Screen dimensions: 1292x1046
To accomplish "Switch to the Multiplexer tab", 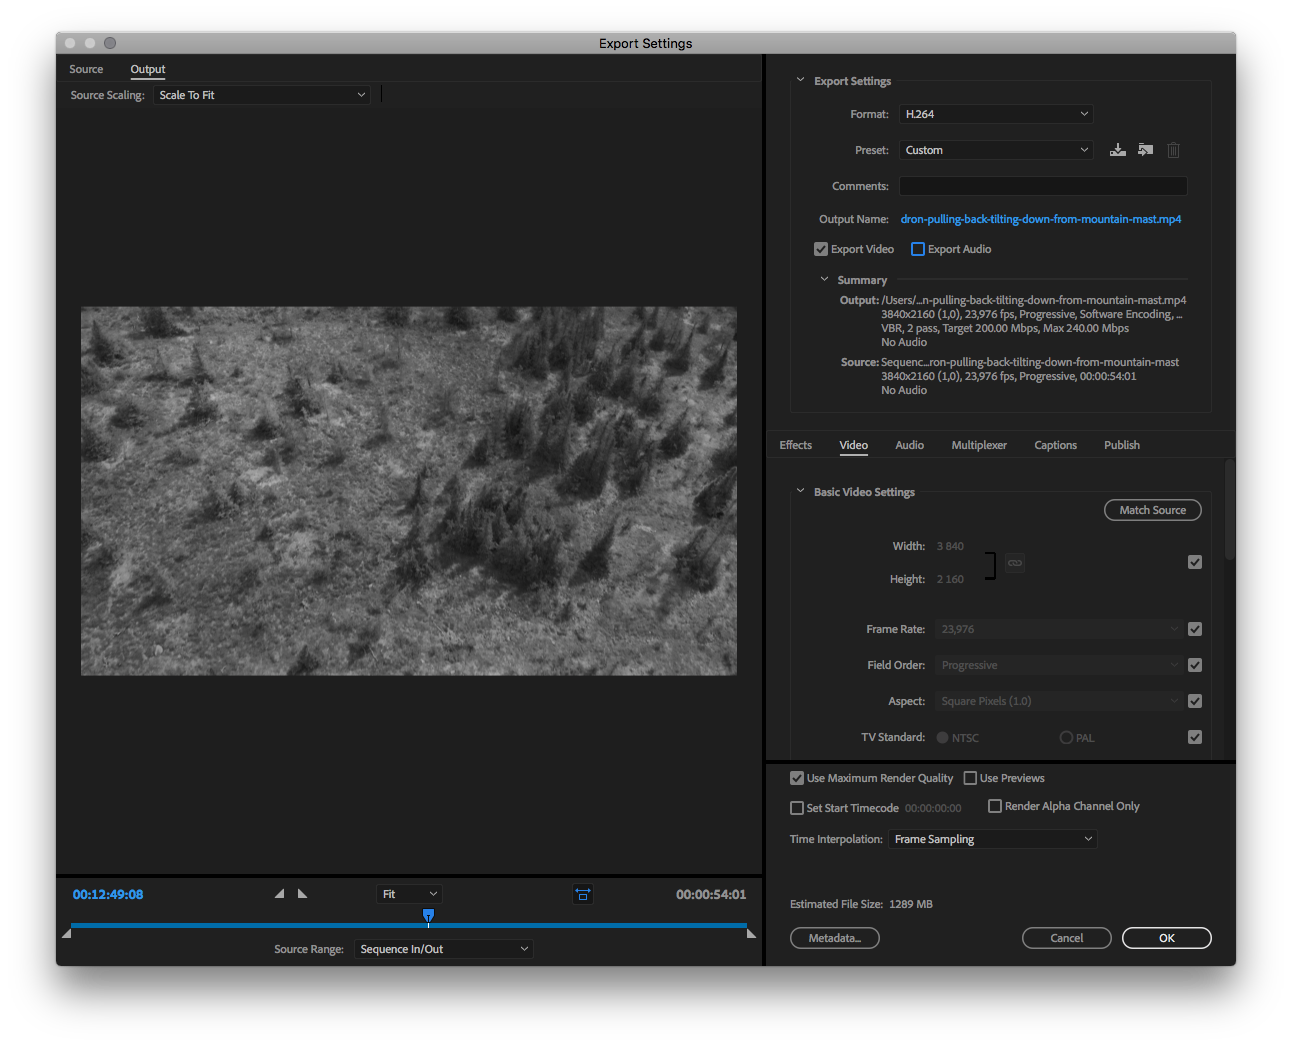I will (979, 445).
